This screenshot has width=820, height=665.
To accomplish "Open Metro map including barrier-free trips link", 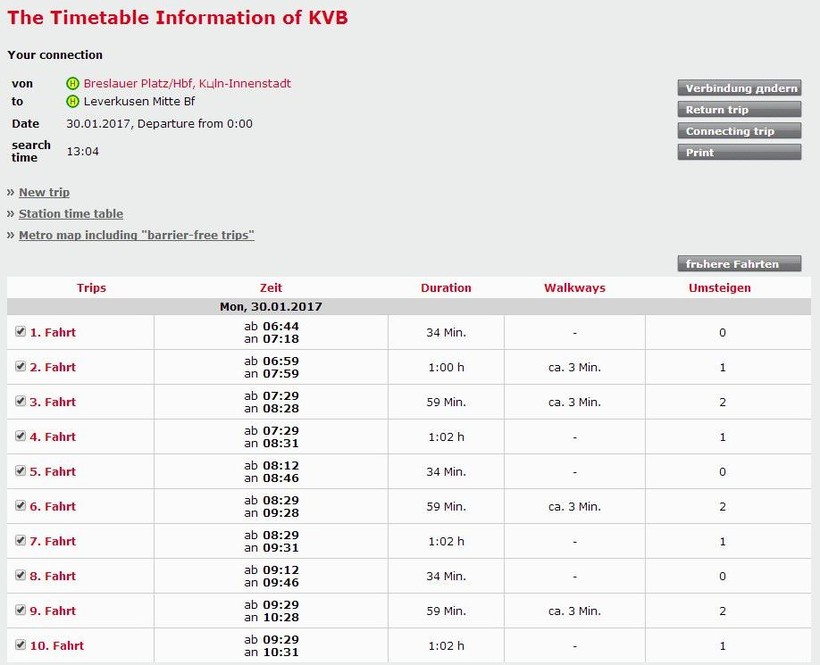I will click(136, 235).
